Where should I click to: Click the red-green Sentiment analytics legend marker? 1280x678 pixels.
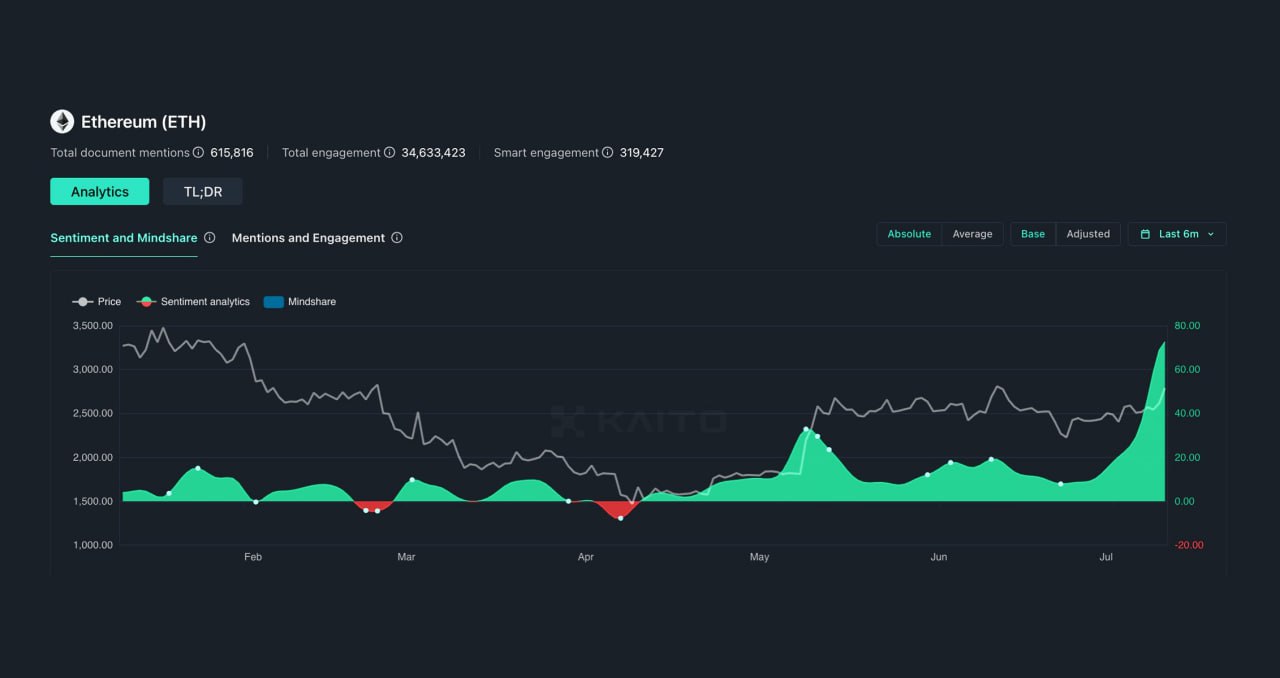click(x=146, y=302)
